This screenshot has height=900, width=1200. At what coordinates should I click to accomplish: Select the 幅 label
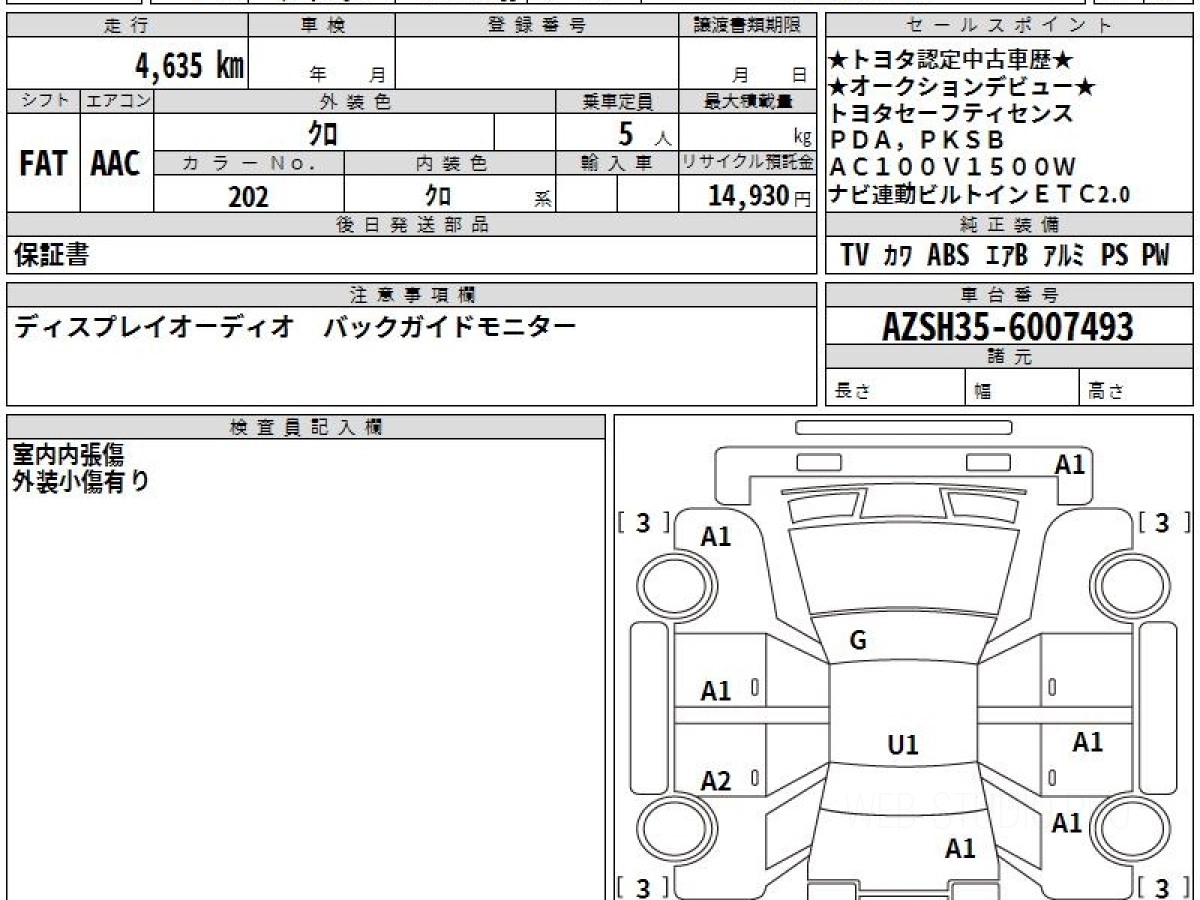point(982,392)
